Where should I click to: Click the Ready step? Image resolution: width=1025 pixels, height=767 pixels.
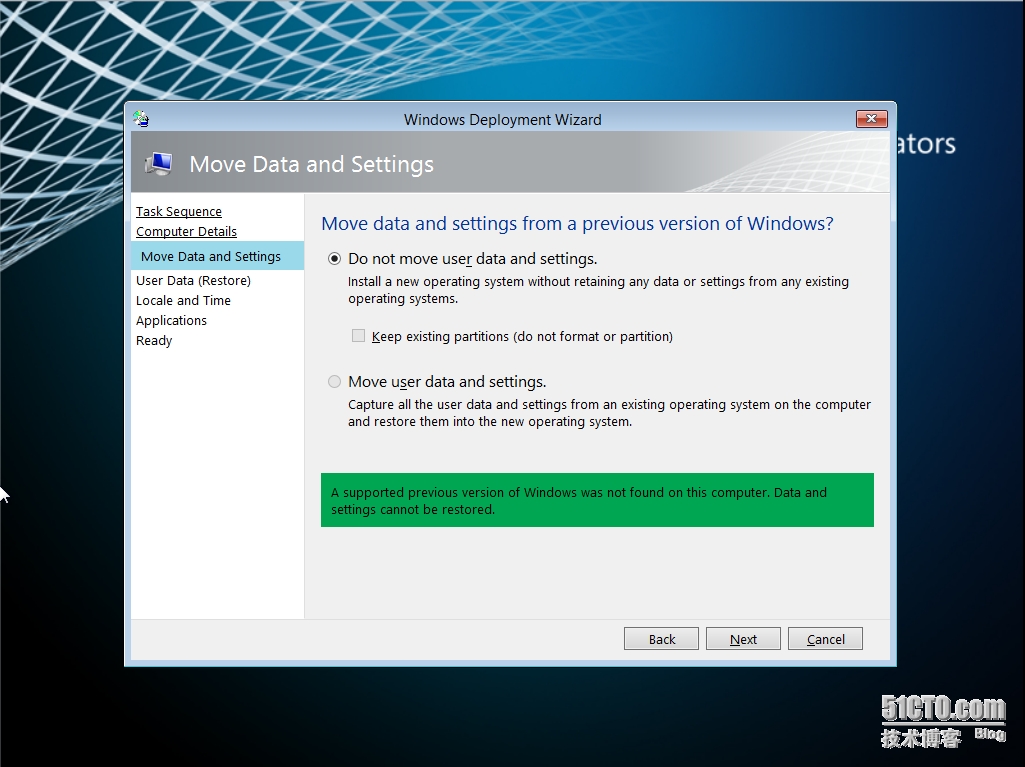point(154,341)
